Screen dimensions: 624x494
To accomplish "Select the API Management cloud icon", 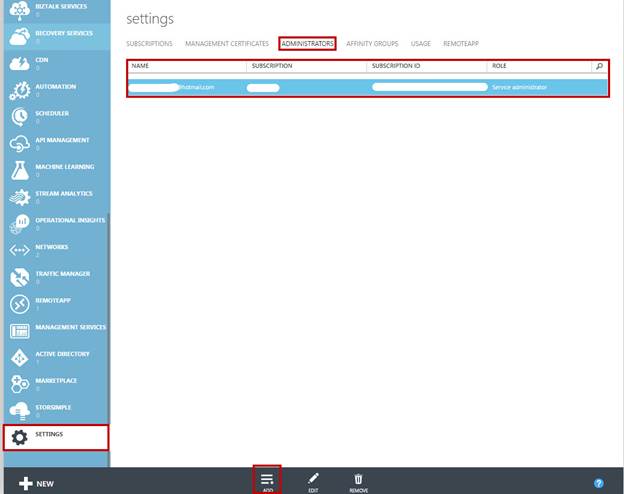I will point(20,144).
